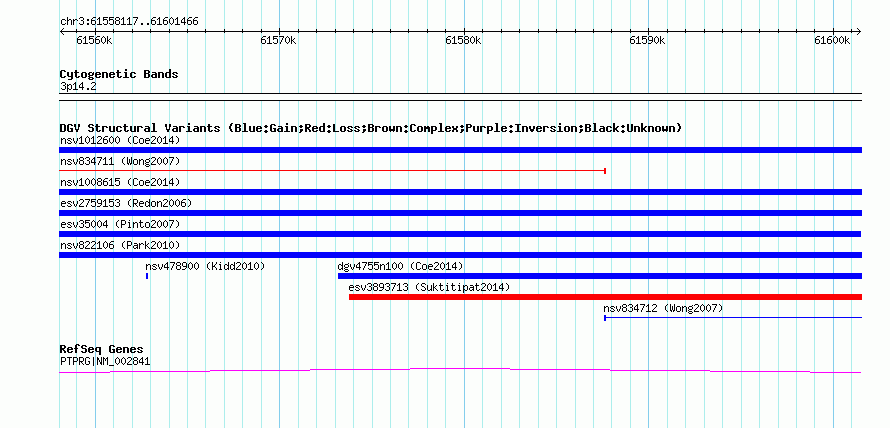The width and height of the screenshot is (890, 428).
Task: Open nsv1008615 (Coe2014) blue variant bar
Action: pos(460,192)
